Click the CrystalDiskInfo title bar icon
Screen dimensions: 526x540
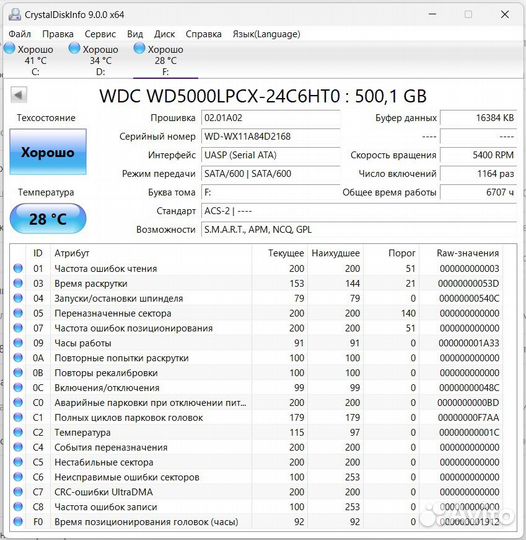tap(14, 14)
